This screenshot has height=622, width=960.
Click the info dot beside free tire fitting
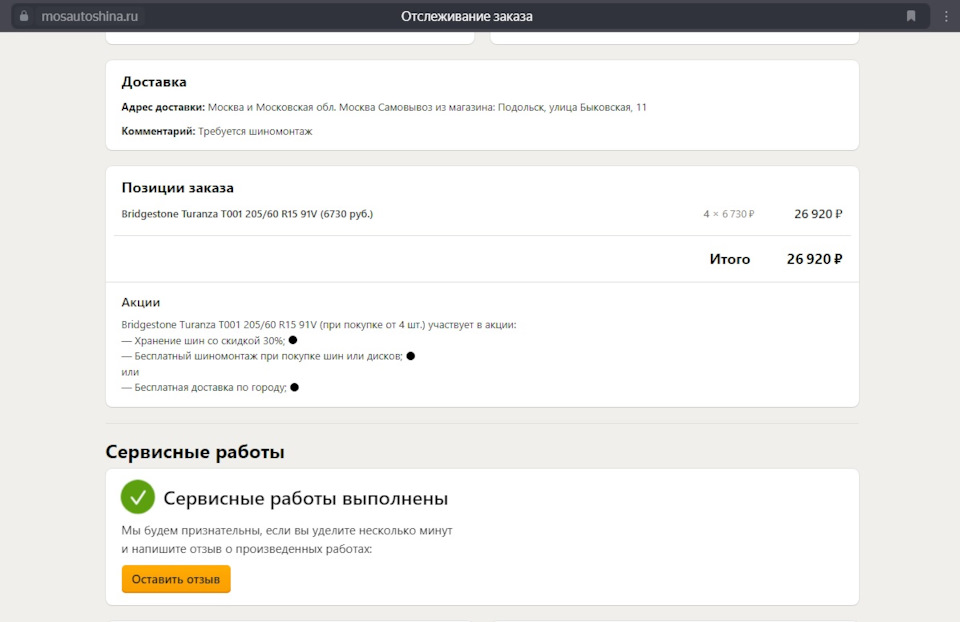click(x=411, y=356)
